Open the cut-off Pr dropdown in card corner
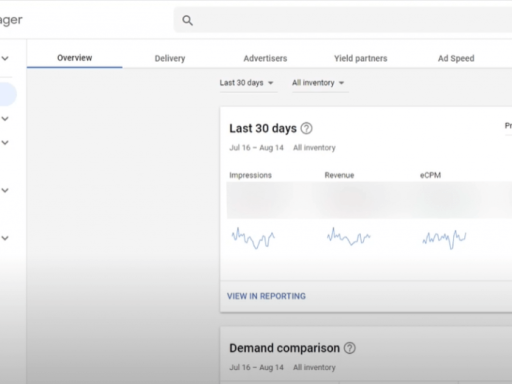This screenshot has width=512, height=384. [x=508, y=126]
